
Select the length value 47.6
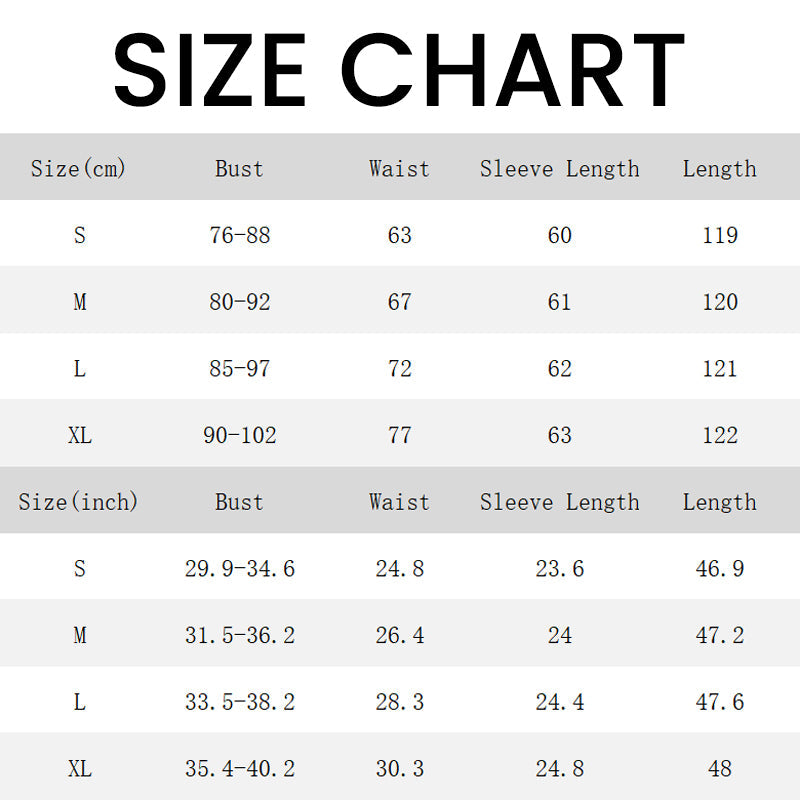point(720,702)
